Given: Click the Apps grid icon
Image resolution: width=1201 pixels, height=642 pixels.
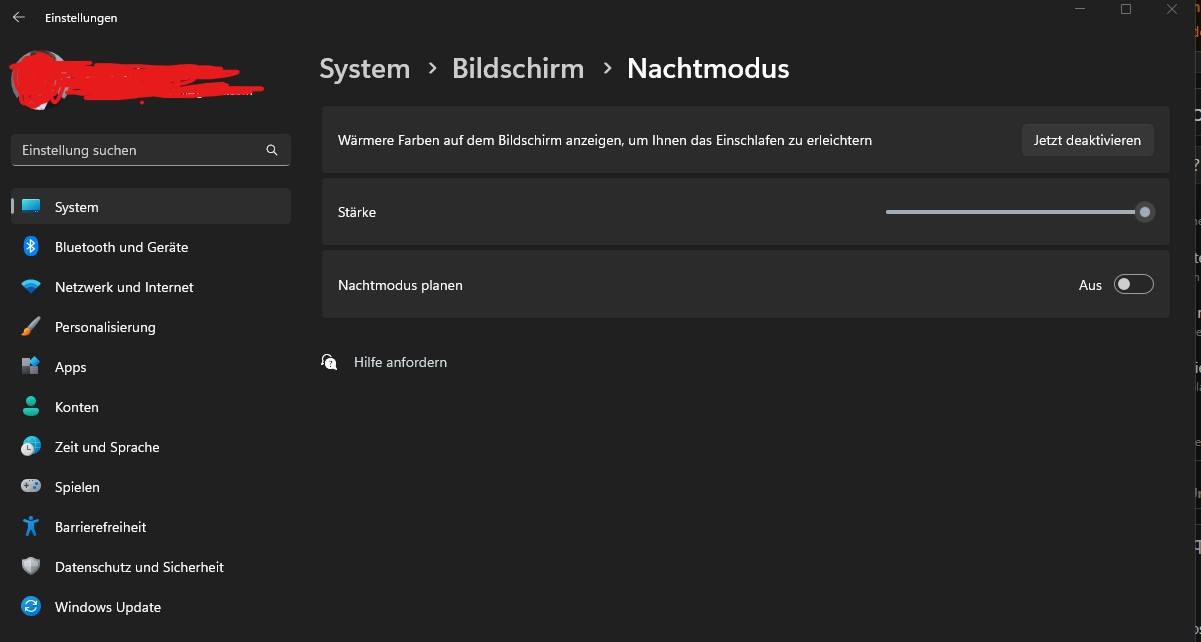Looking at the screenshot, I should pyautogui.click(x=31, y=367).
